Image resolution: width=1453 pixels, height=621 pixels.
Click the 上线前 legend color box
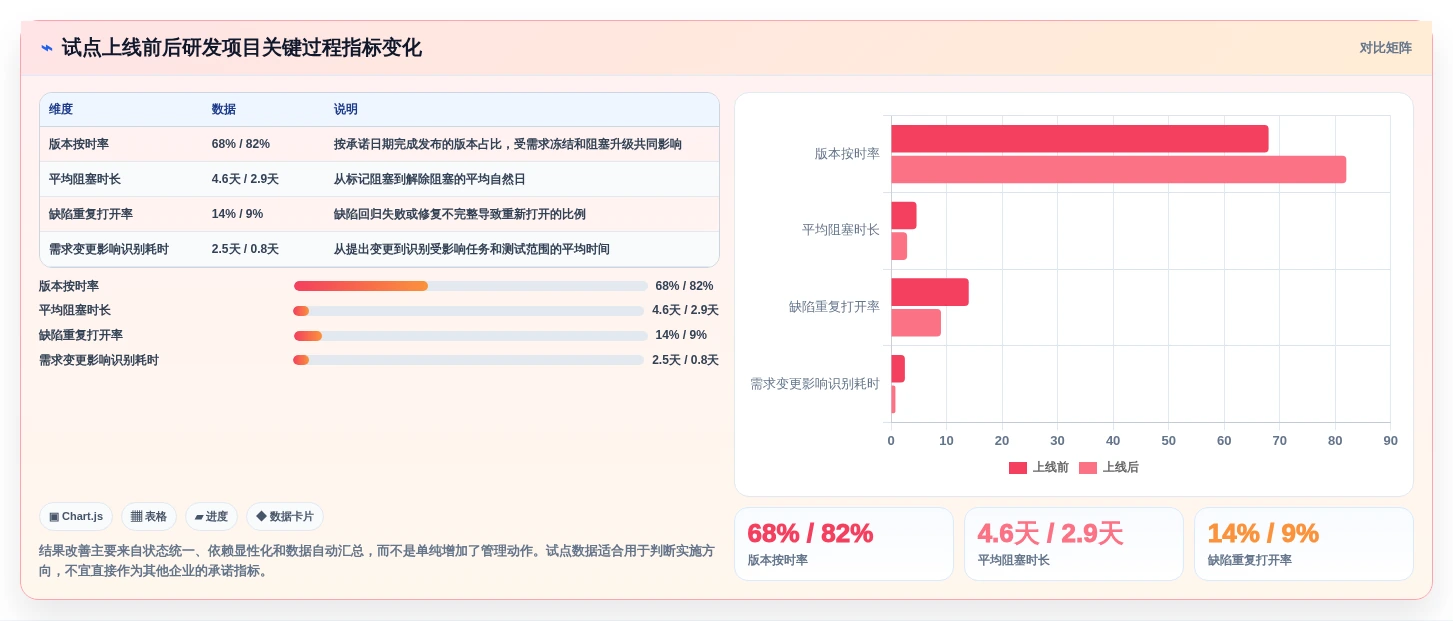click(1018, 467)
